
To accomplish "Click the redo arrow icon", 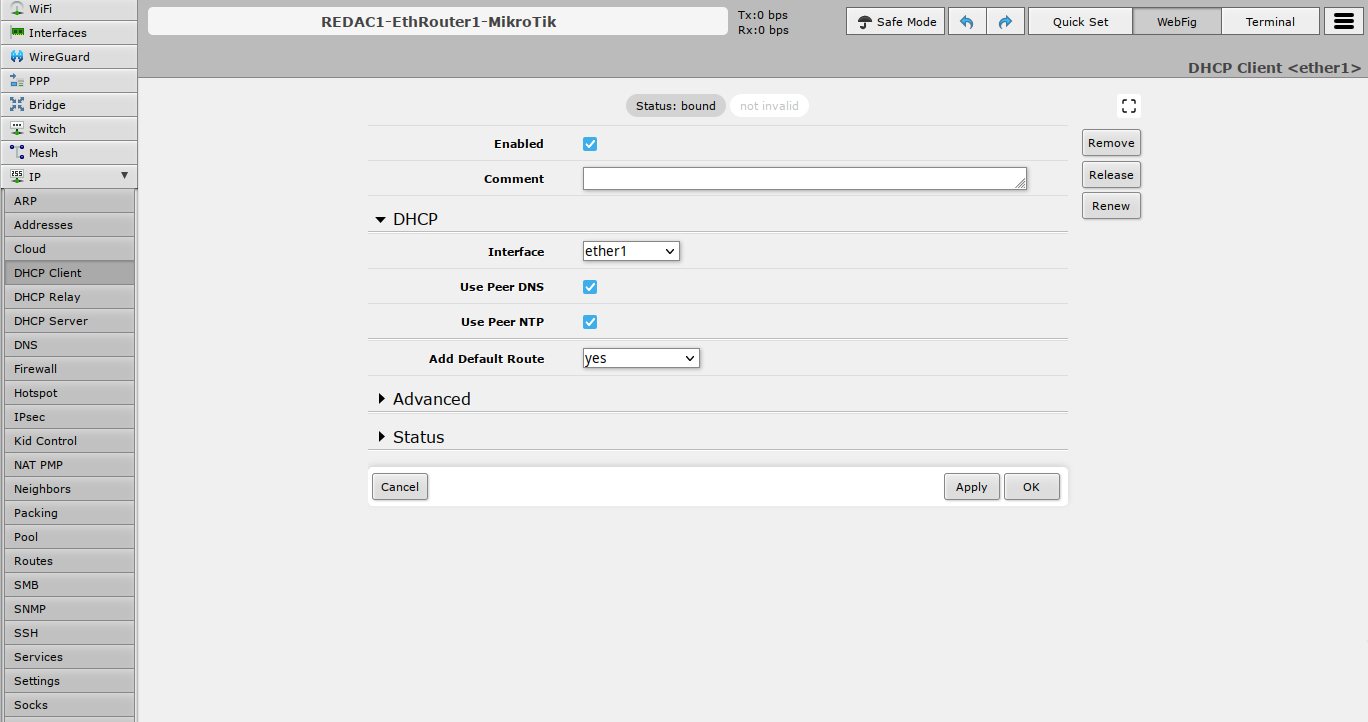I will (1005, 22).
